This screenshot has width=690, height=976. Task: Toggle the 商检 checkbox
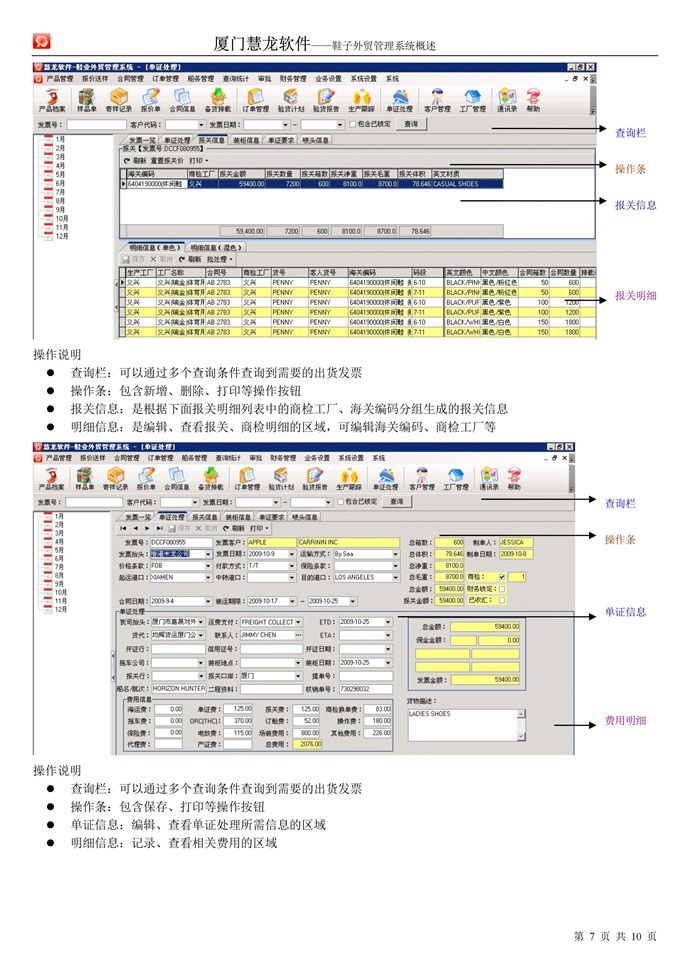coord(502,577)
